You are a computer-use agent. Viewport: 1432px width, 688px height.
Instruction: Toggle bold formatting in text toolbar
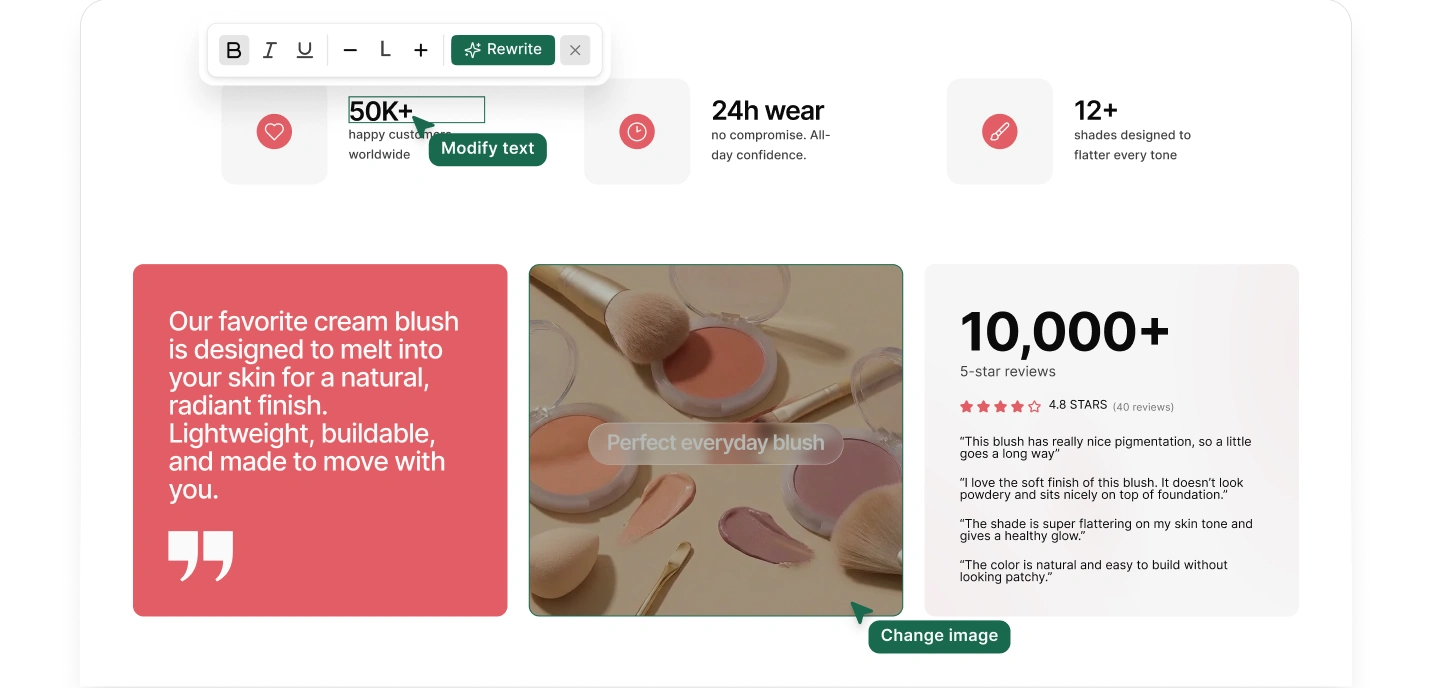point(234,50)
